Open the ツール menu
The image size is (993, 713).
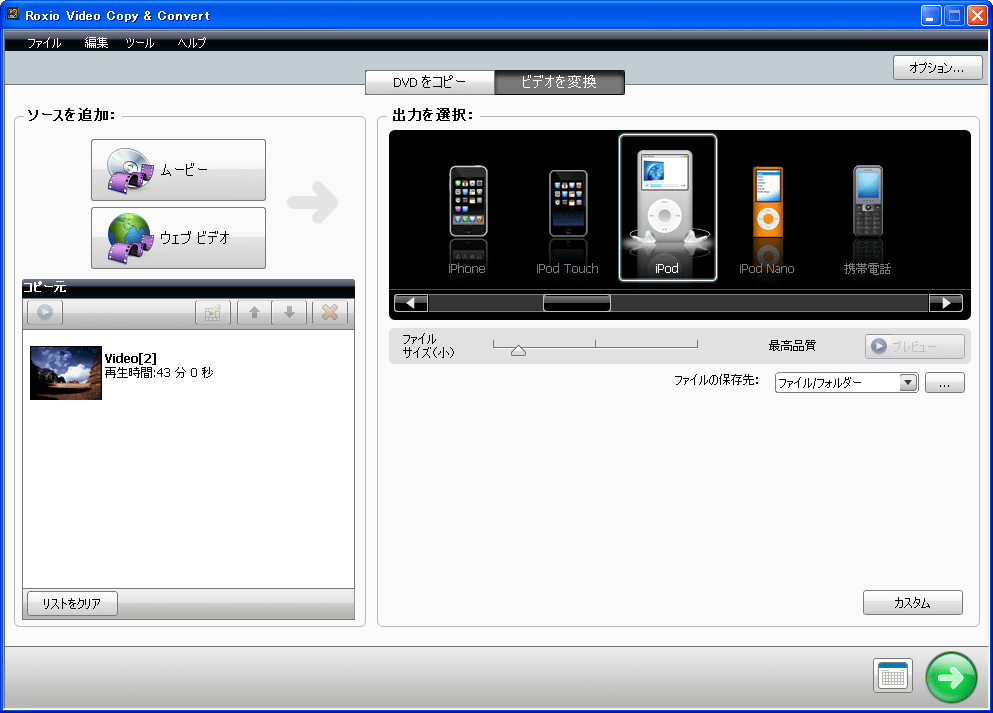tap(140, 43)
